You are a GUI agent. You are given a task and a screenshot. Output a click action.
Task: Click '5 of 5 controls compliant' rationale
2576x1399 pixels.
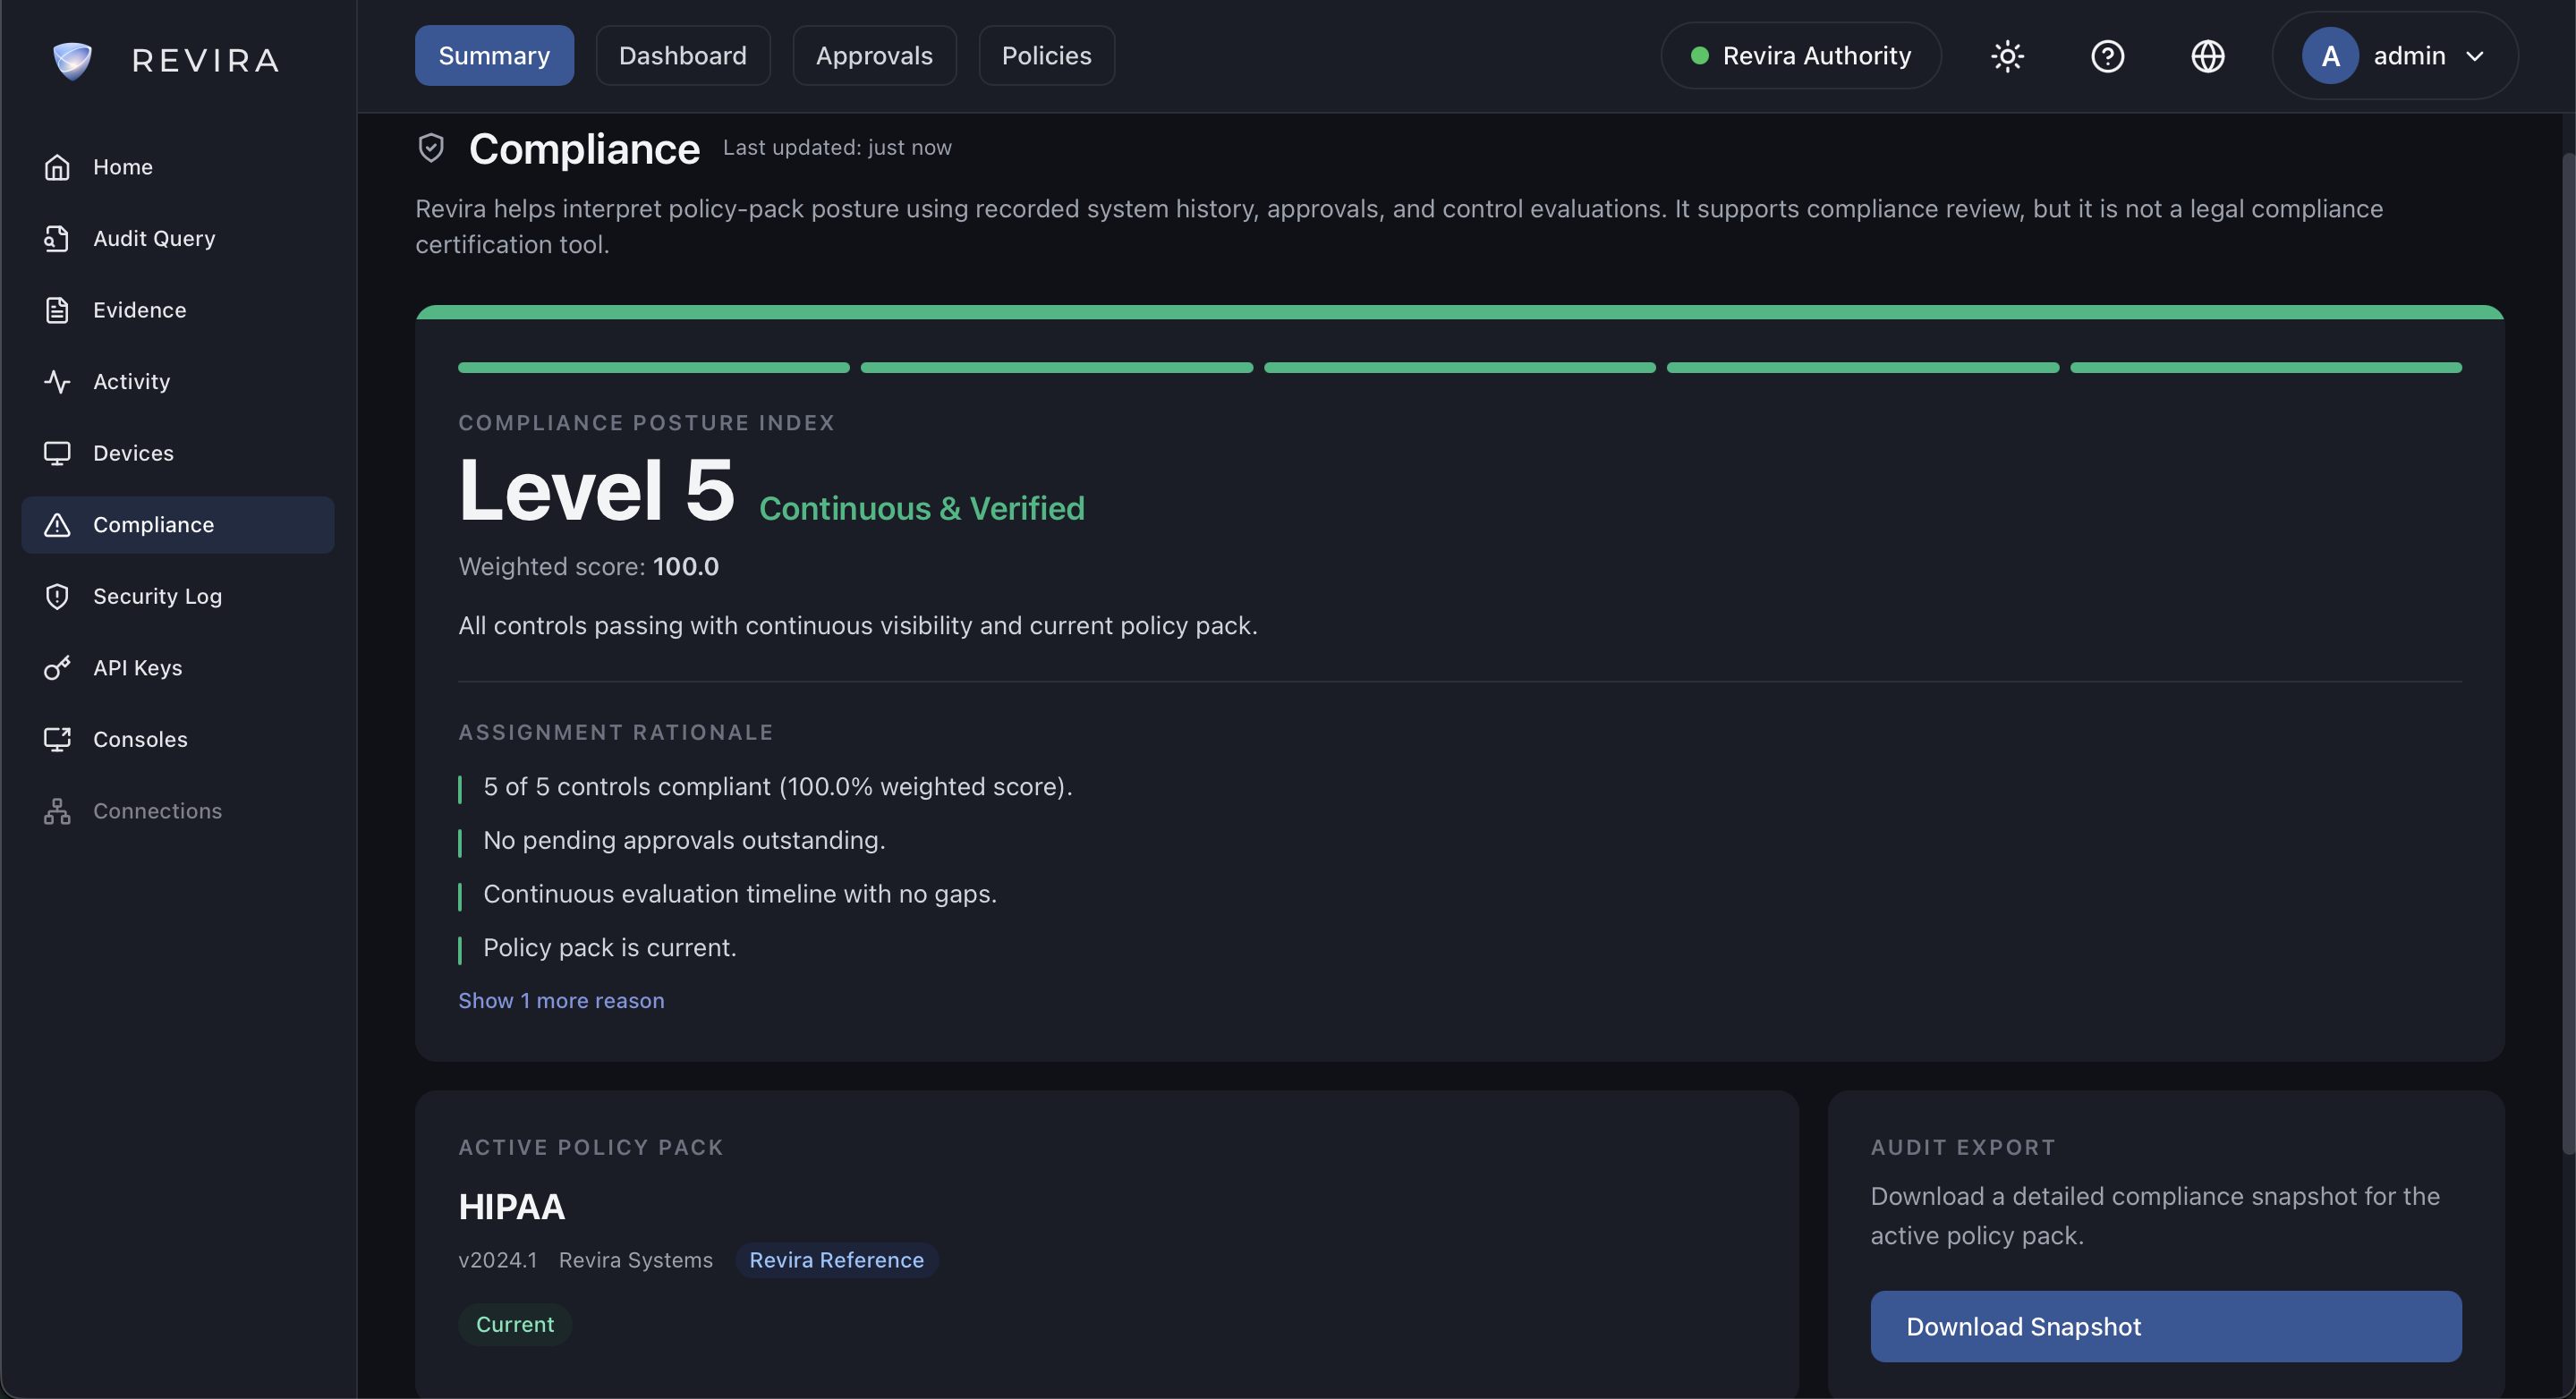[778, 787]
